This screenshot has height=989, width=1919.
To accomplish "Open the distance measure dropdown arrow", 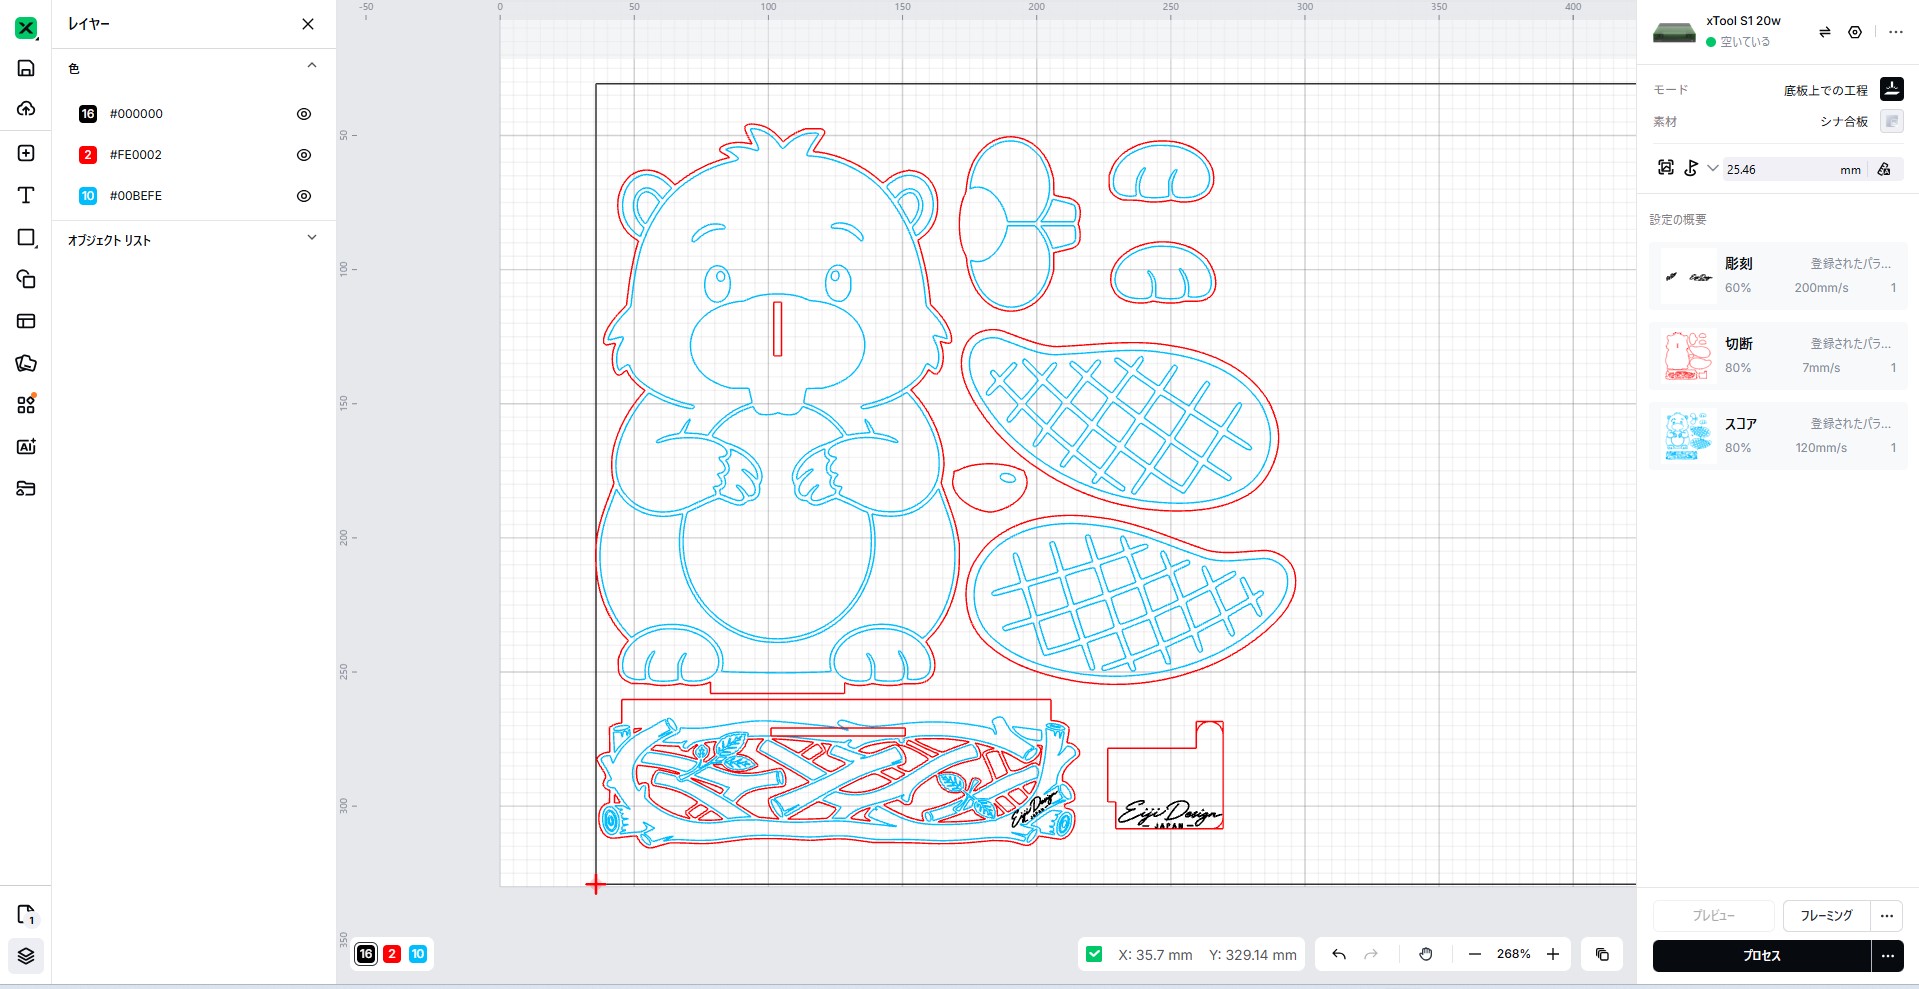I will (1713, 168).
